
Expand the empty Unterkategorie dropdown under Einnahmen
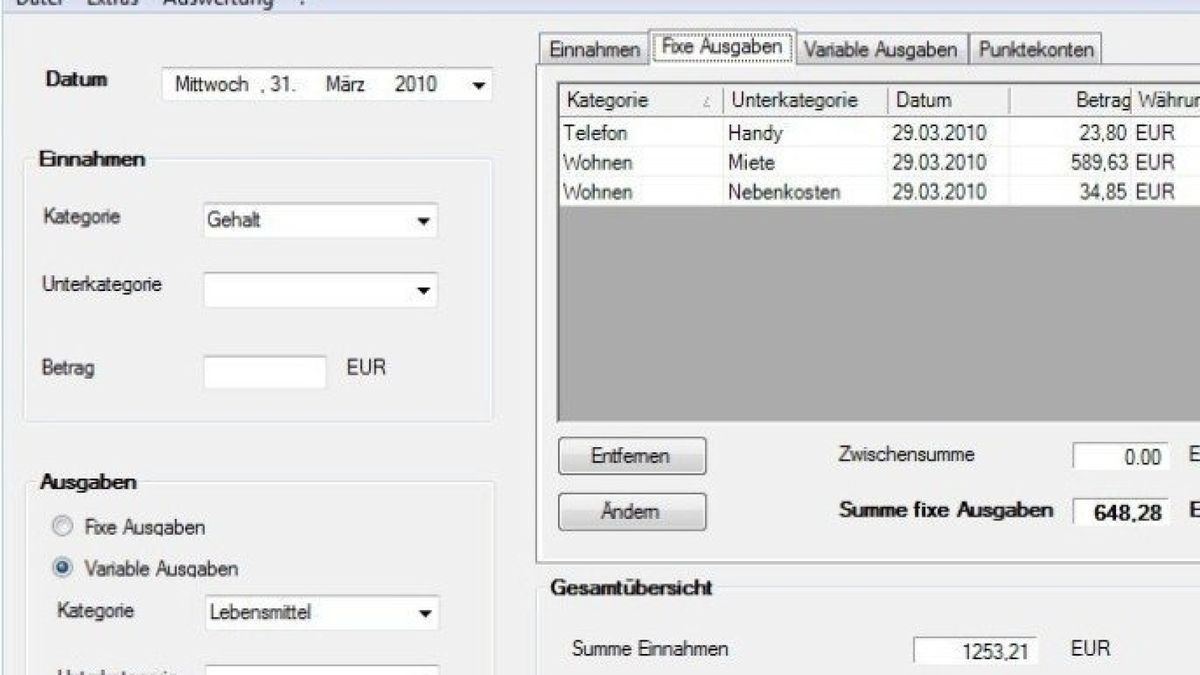pos(425,290)
